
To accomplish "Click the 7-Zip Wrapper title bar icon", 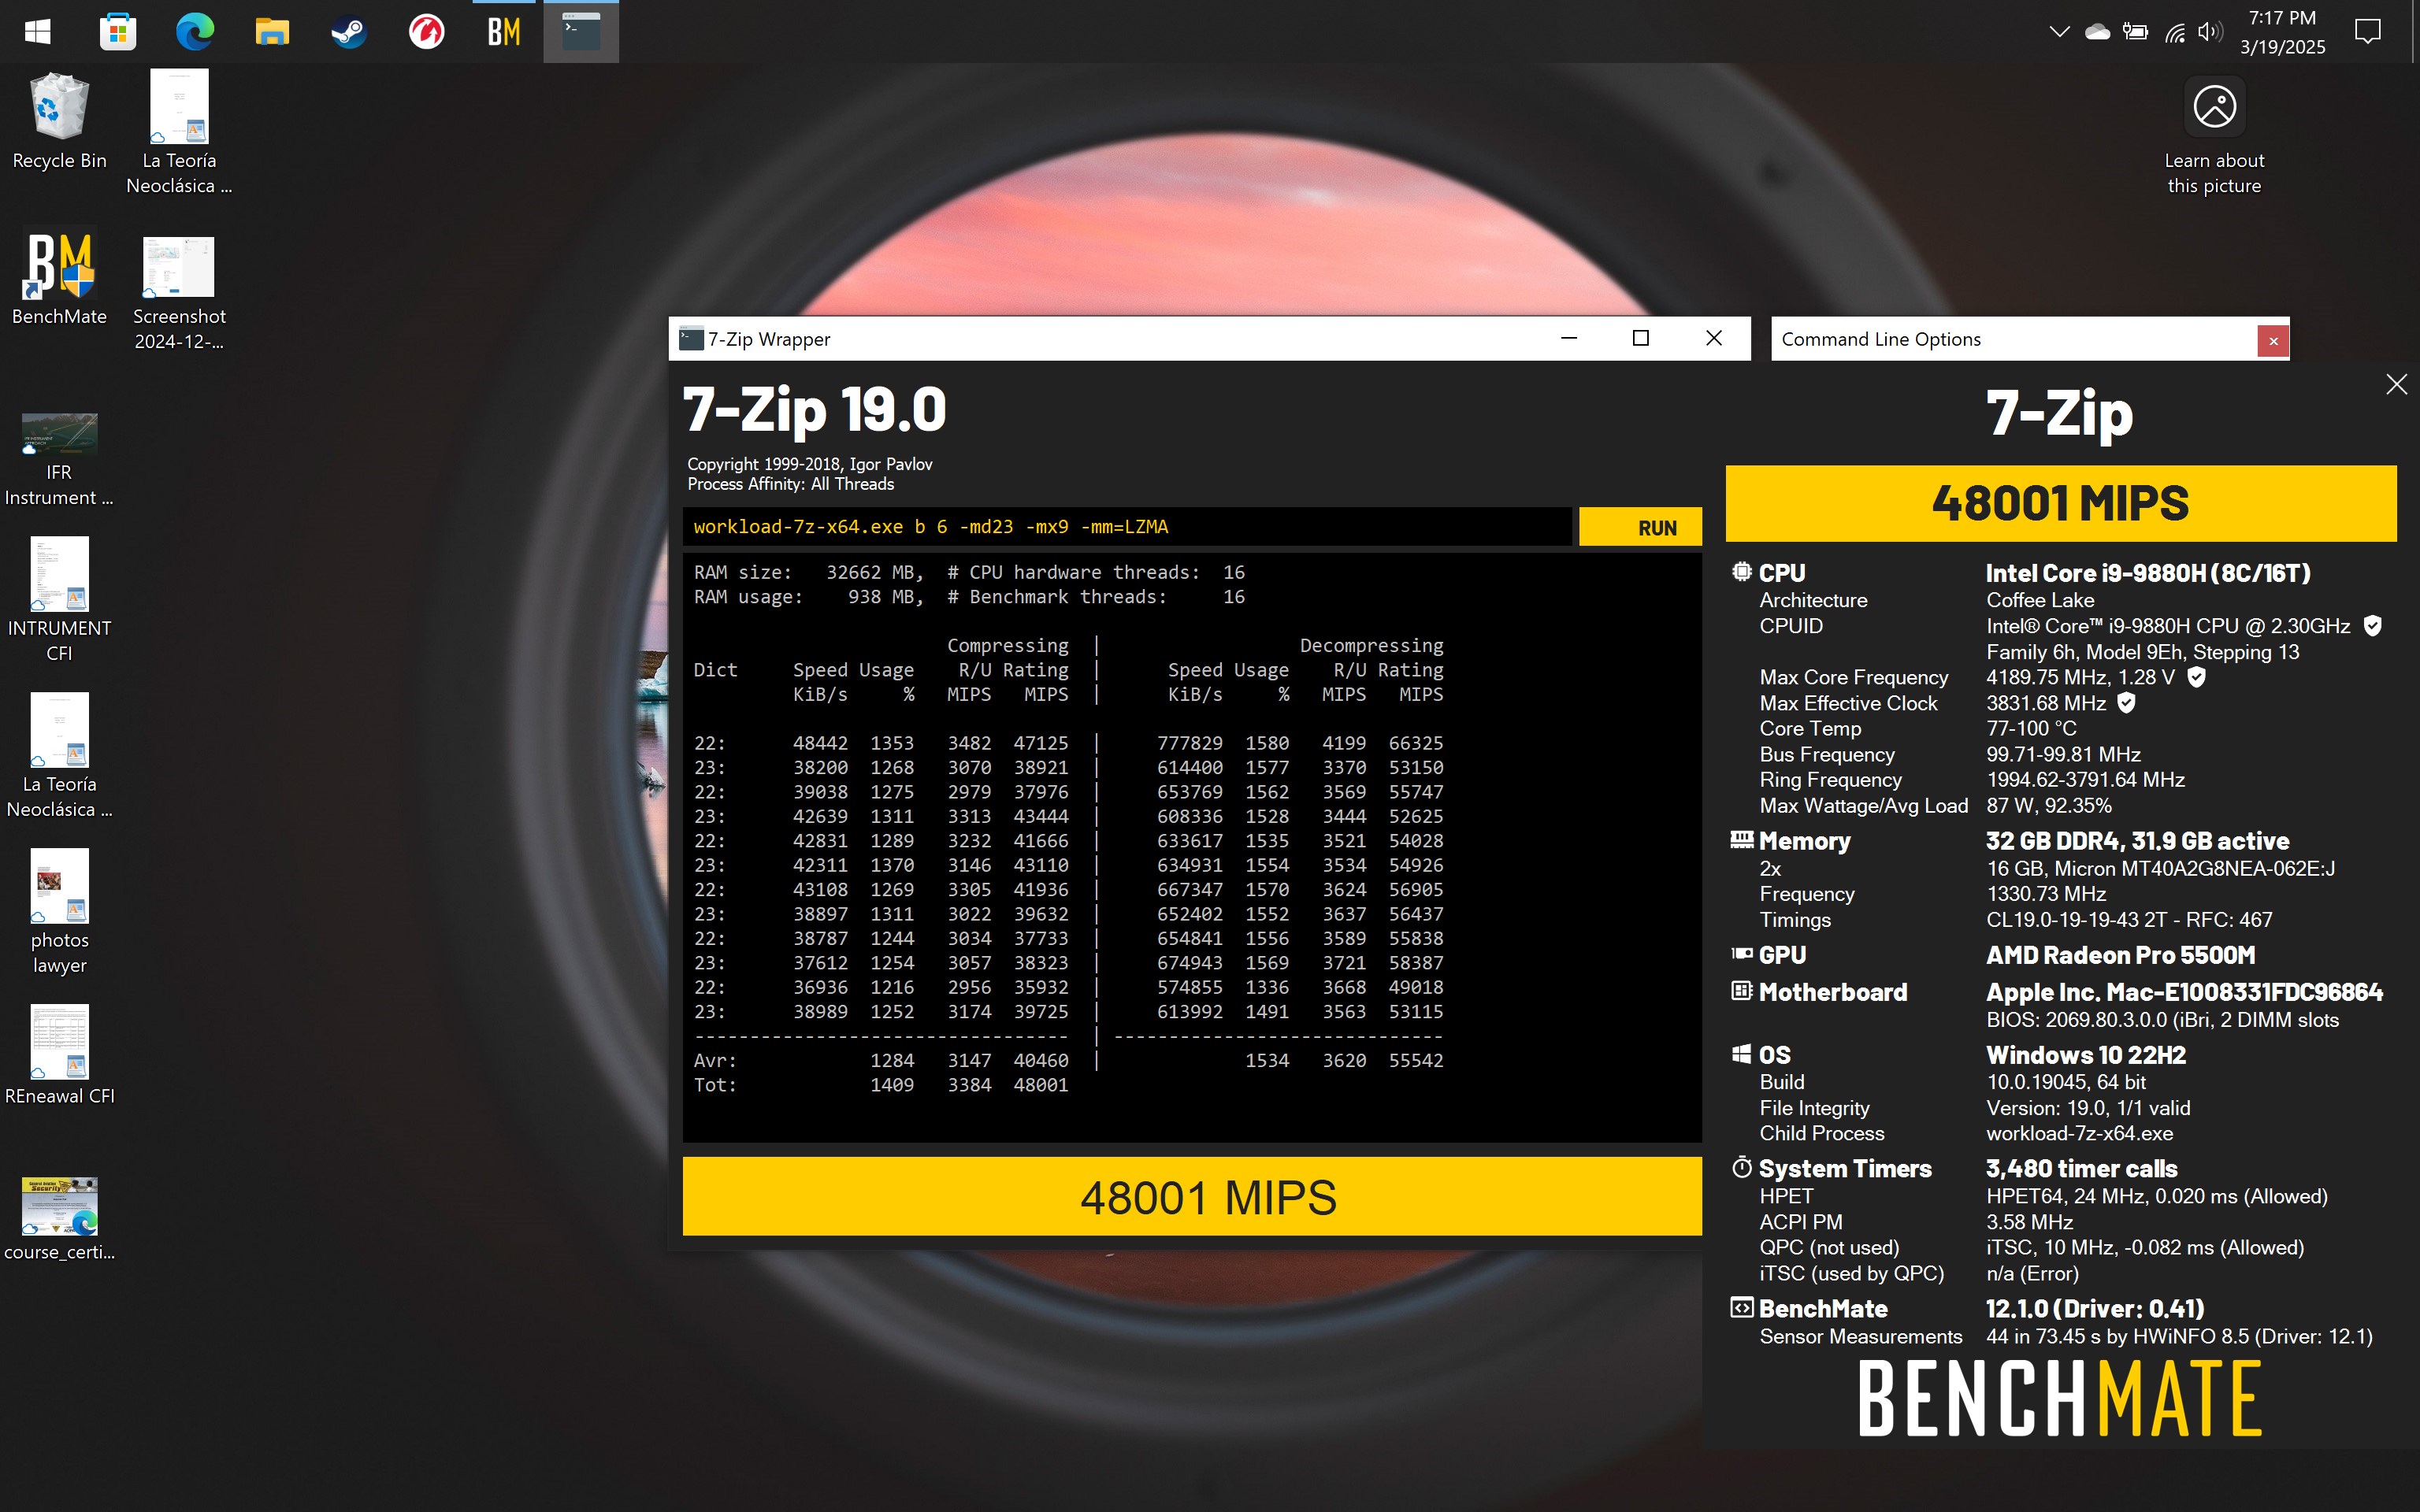I will [x=690, y=339].
